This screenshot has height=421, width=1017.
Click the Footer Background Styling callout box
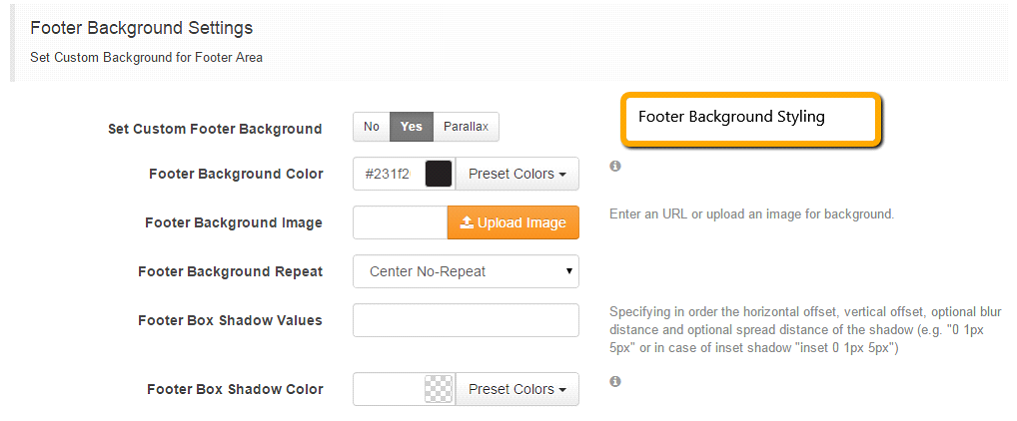(x=751, y=119)
